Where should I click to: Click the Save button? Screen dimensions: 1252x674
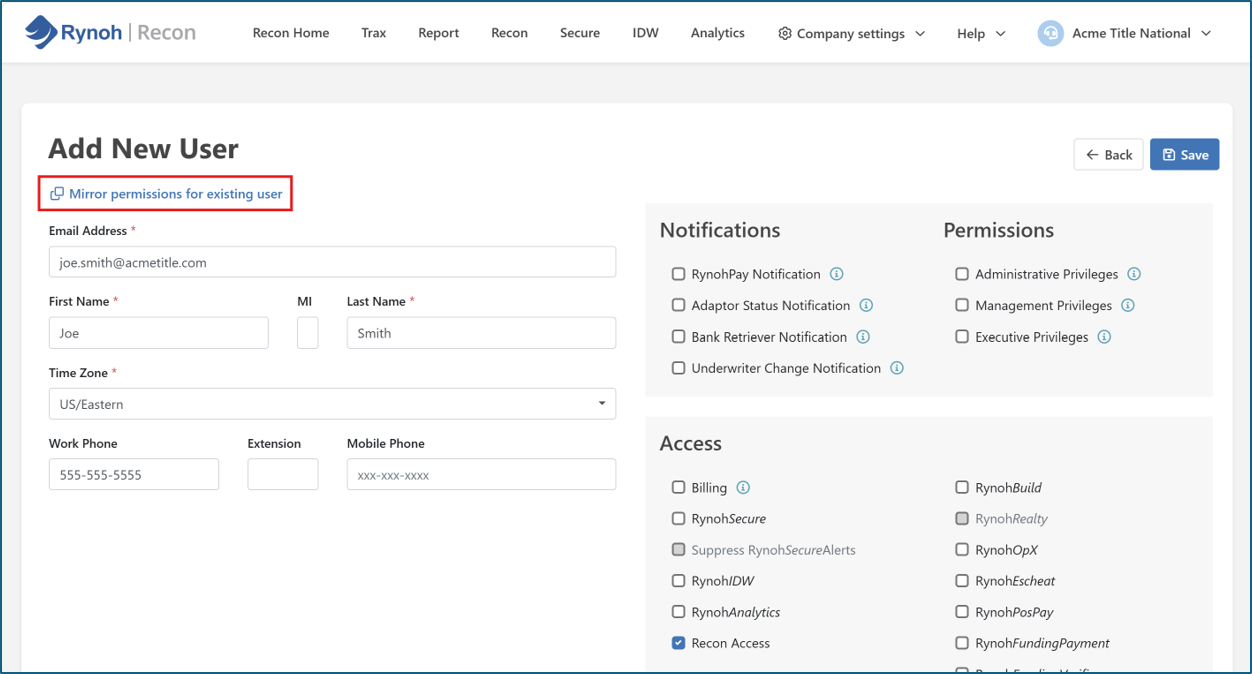point(1185,154)
